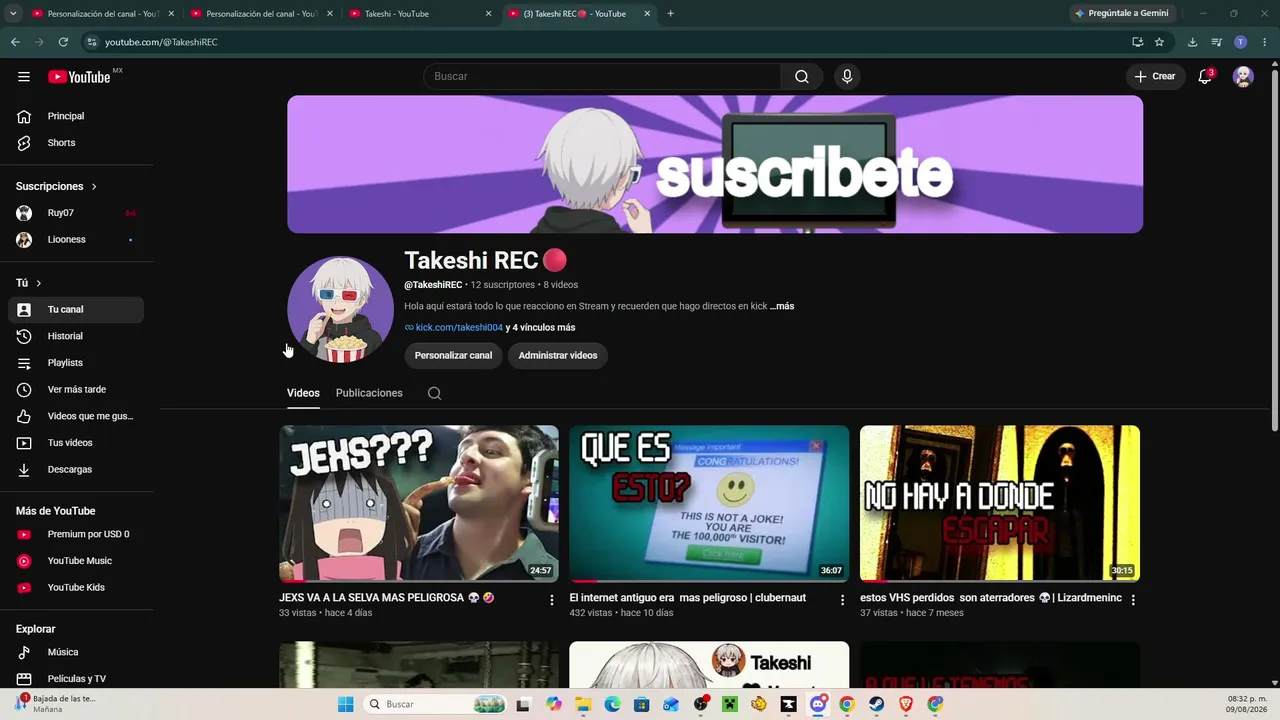Viewport: 1280px width, 720px height.
Task: Open the liked videos thumbs-up icon
Action: 24,416
